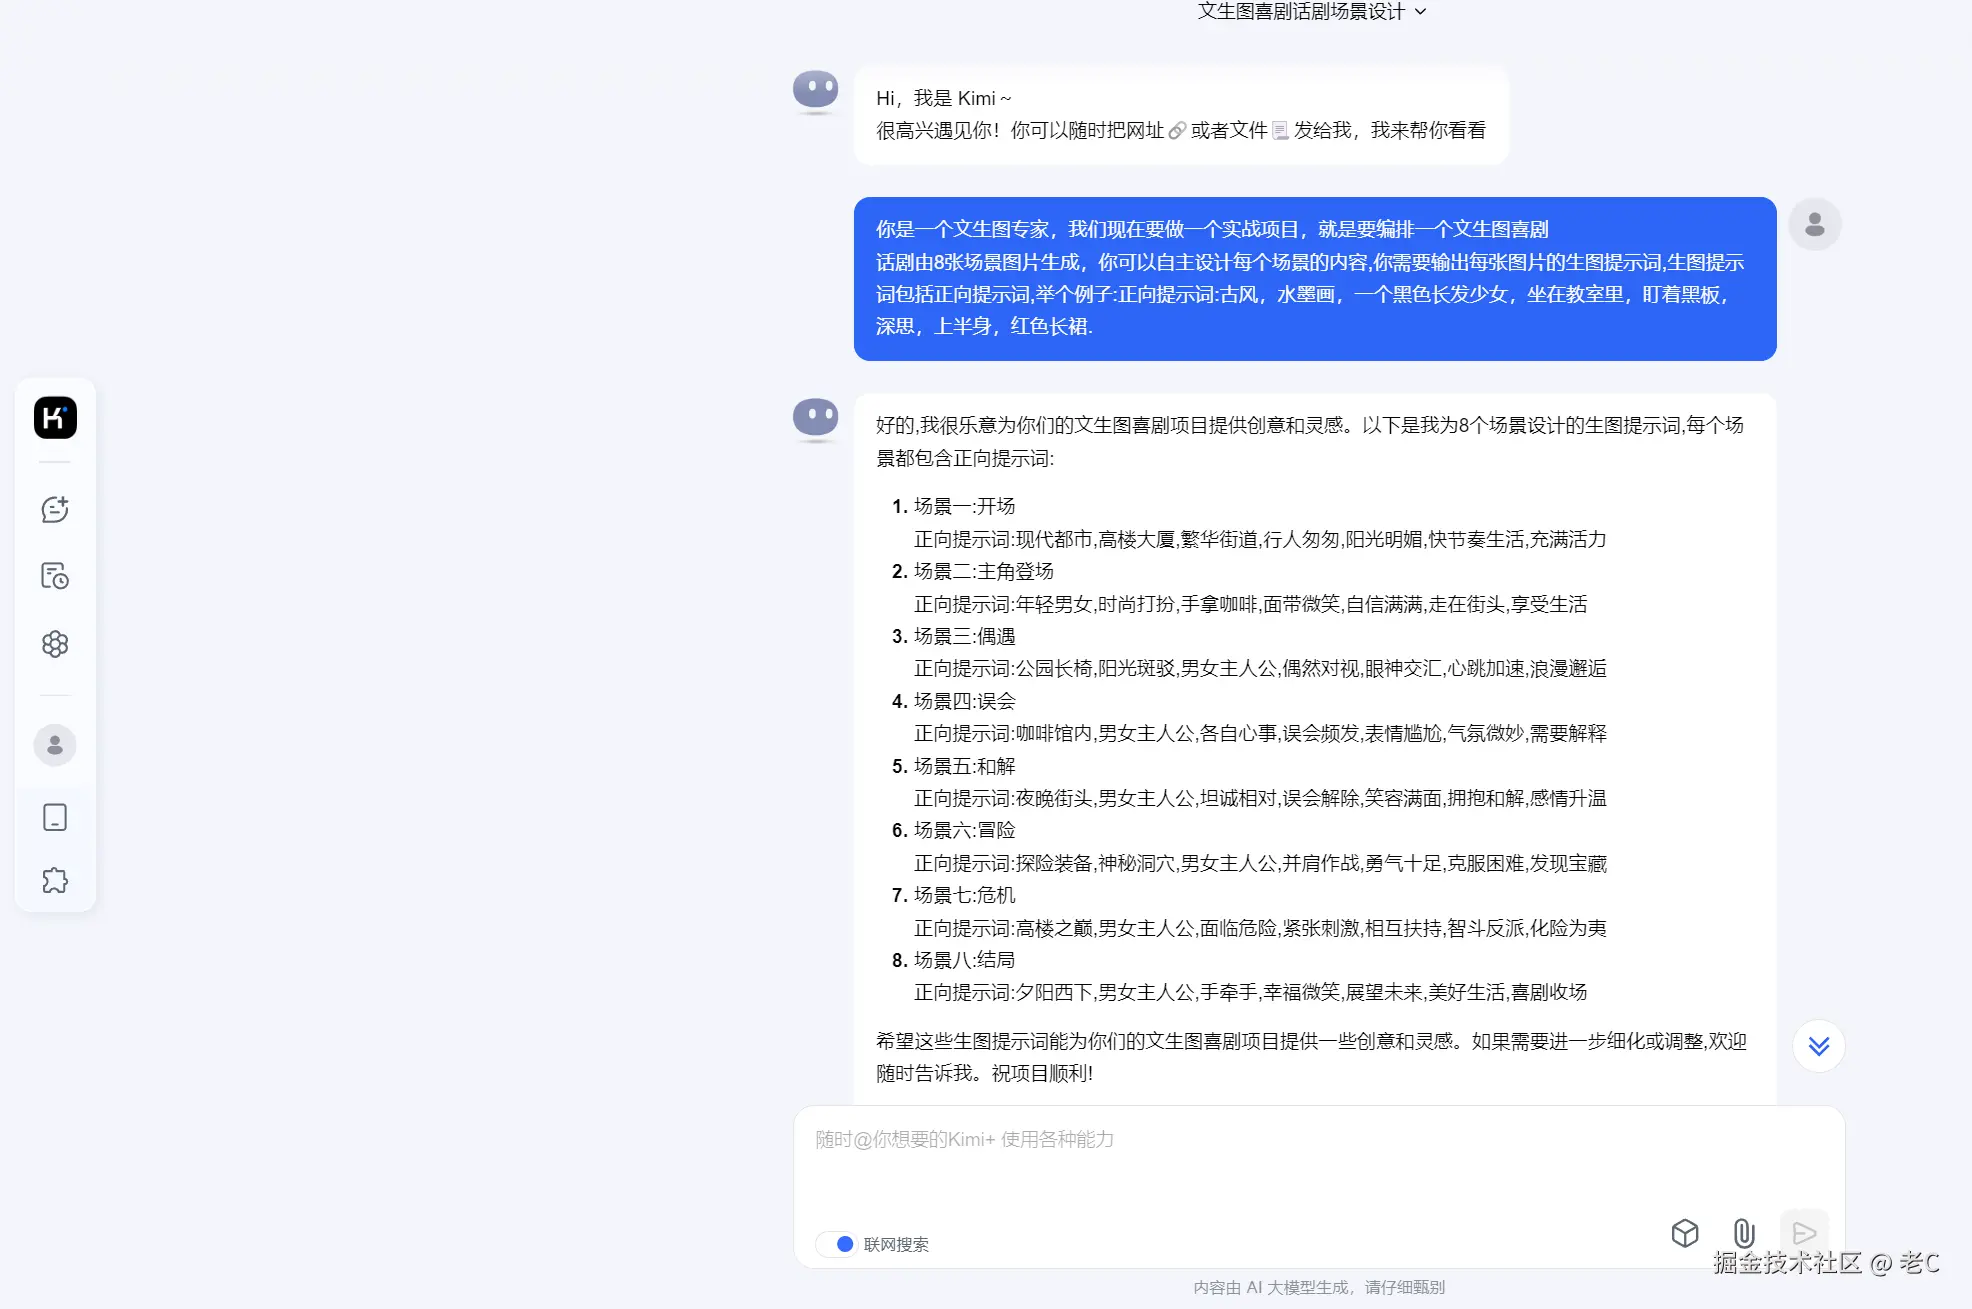Screen dimensions: 1972x1309
Task: Toggle the 联网搜索 switch
Action: point(837,1244)
